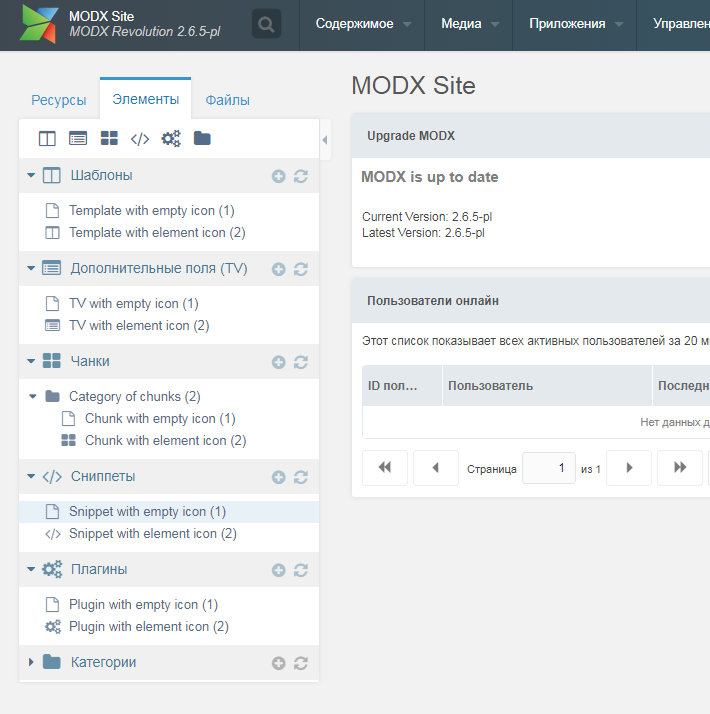Click the Category of chunks (2) label
This screenshot has width=710, height=714.
tap(134, 397)
